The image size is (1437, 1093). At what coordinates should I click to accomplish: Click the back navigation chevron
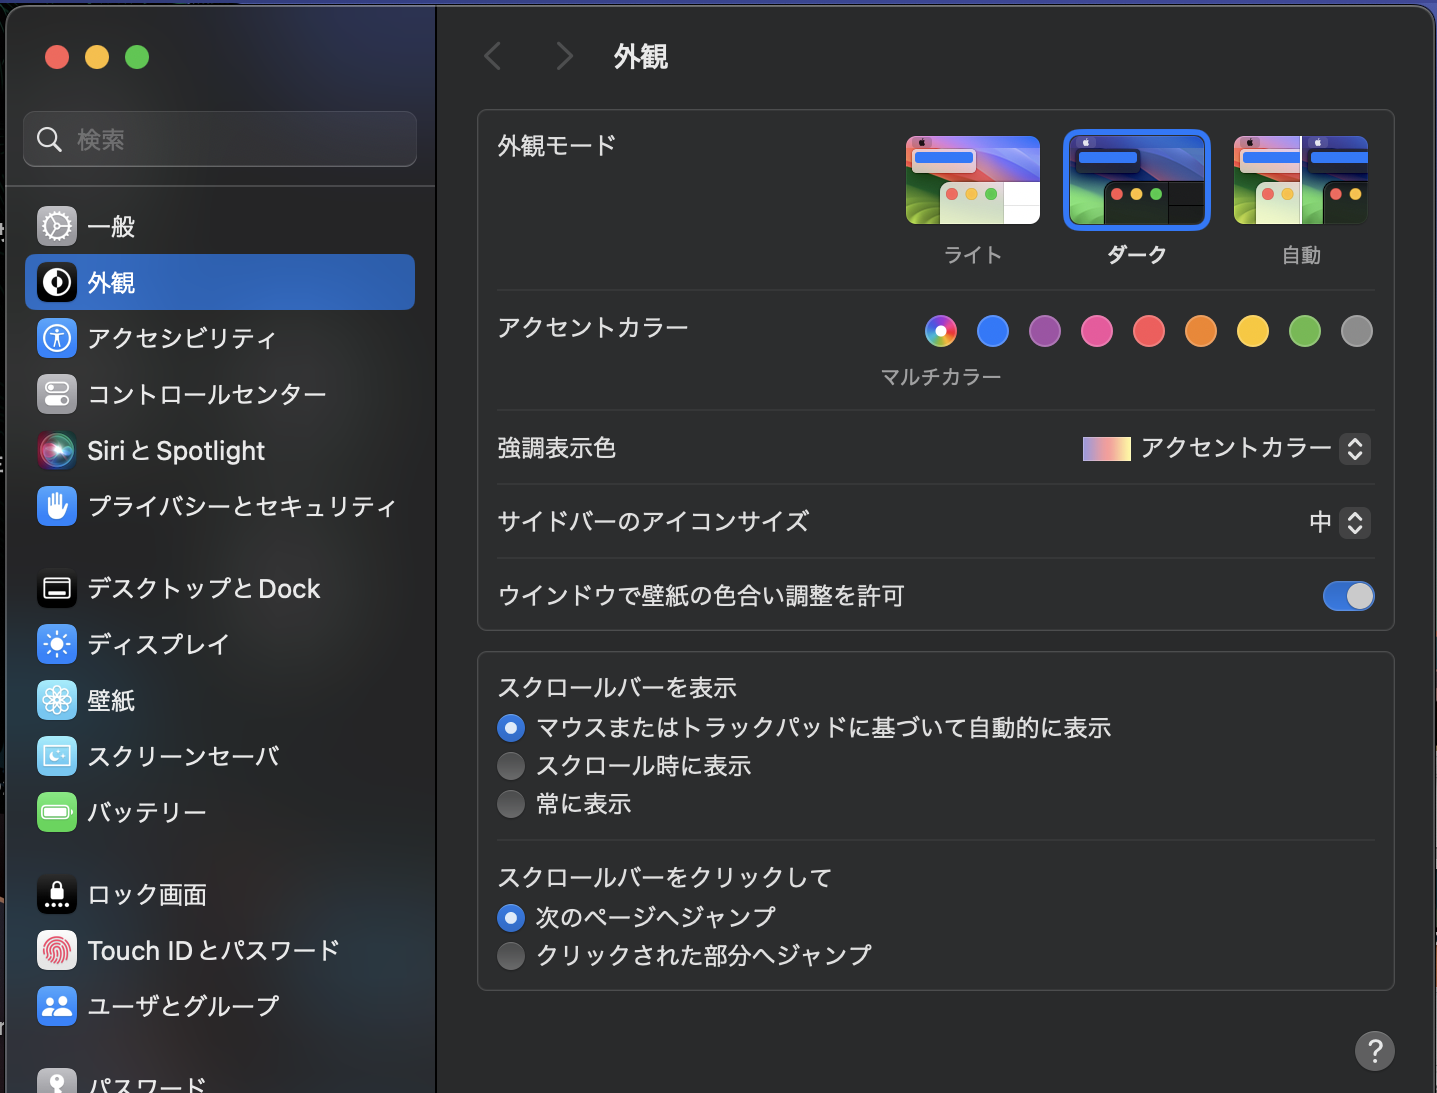point(492,56)
